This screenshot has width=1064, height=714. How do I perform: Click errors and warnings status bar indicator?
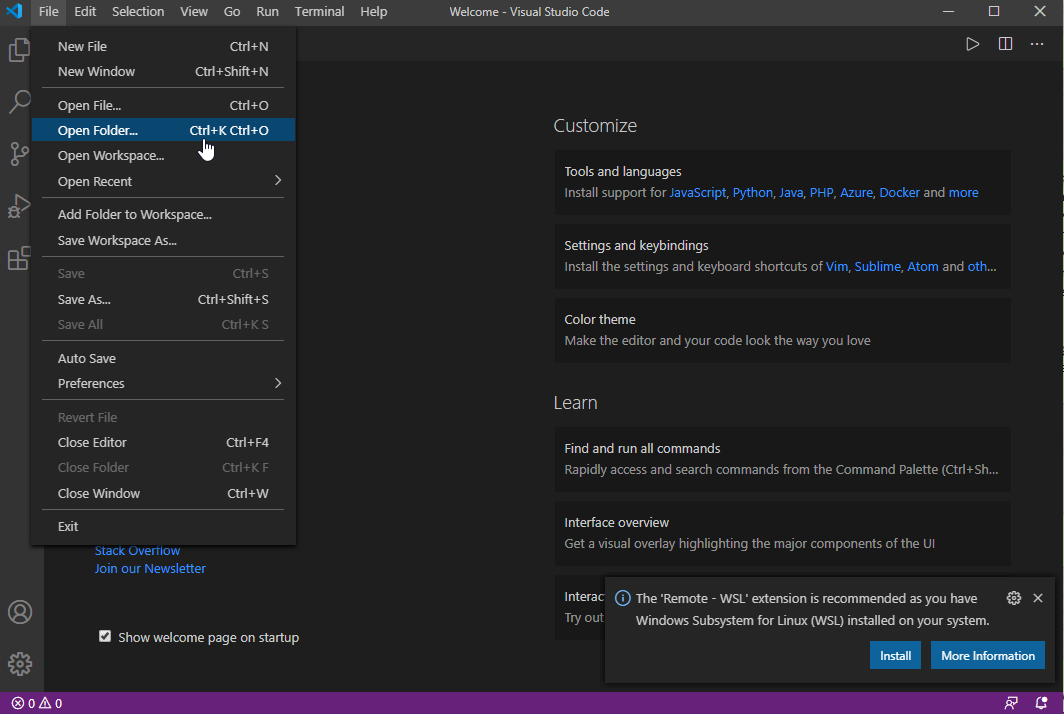click(x=37, y=703)
